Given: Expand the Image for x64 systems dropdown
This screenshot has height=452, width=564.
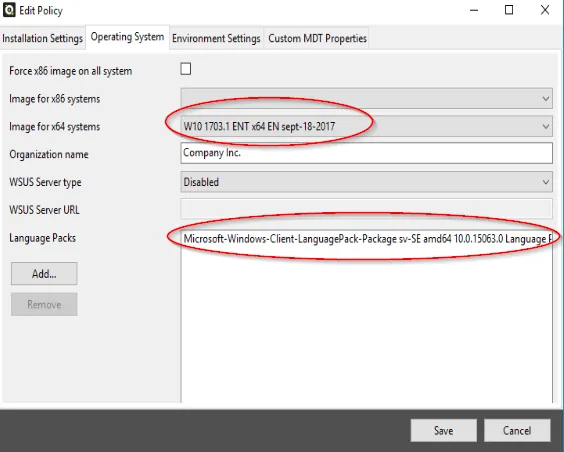Looking at the screenshot, I should [x=367, y=126].
